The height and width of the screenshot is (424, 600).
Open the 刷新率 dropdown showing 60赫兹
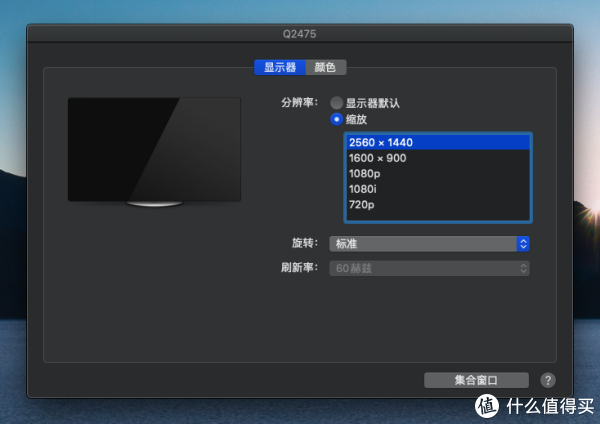[x=431, y=268]
